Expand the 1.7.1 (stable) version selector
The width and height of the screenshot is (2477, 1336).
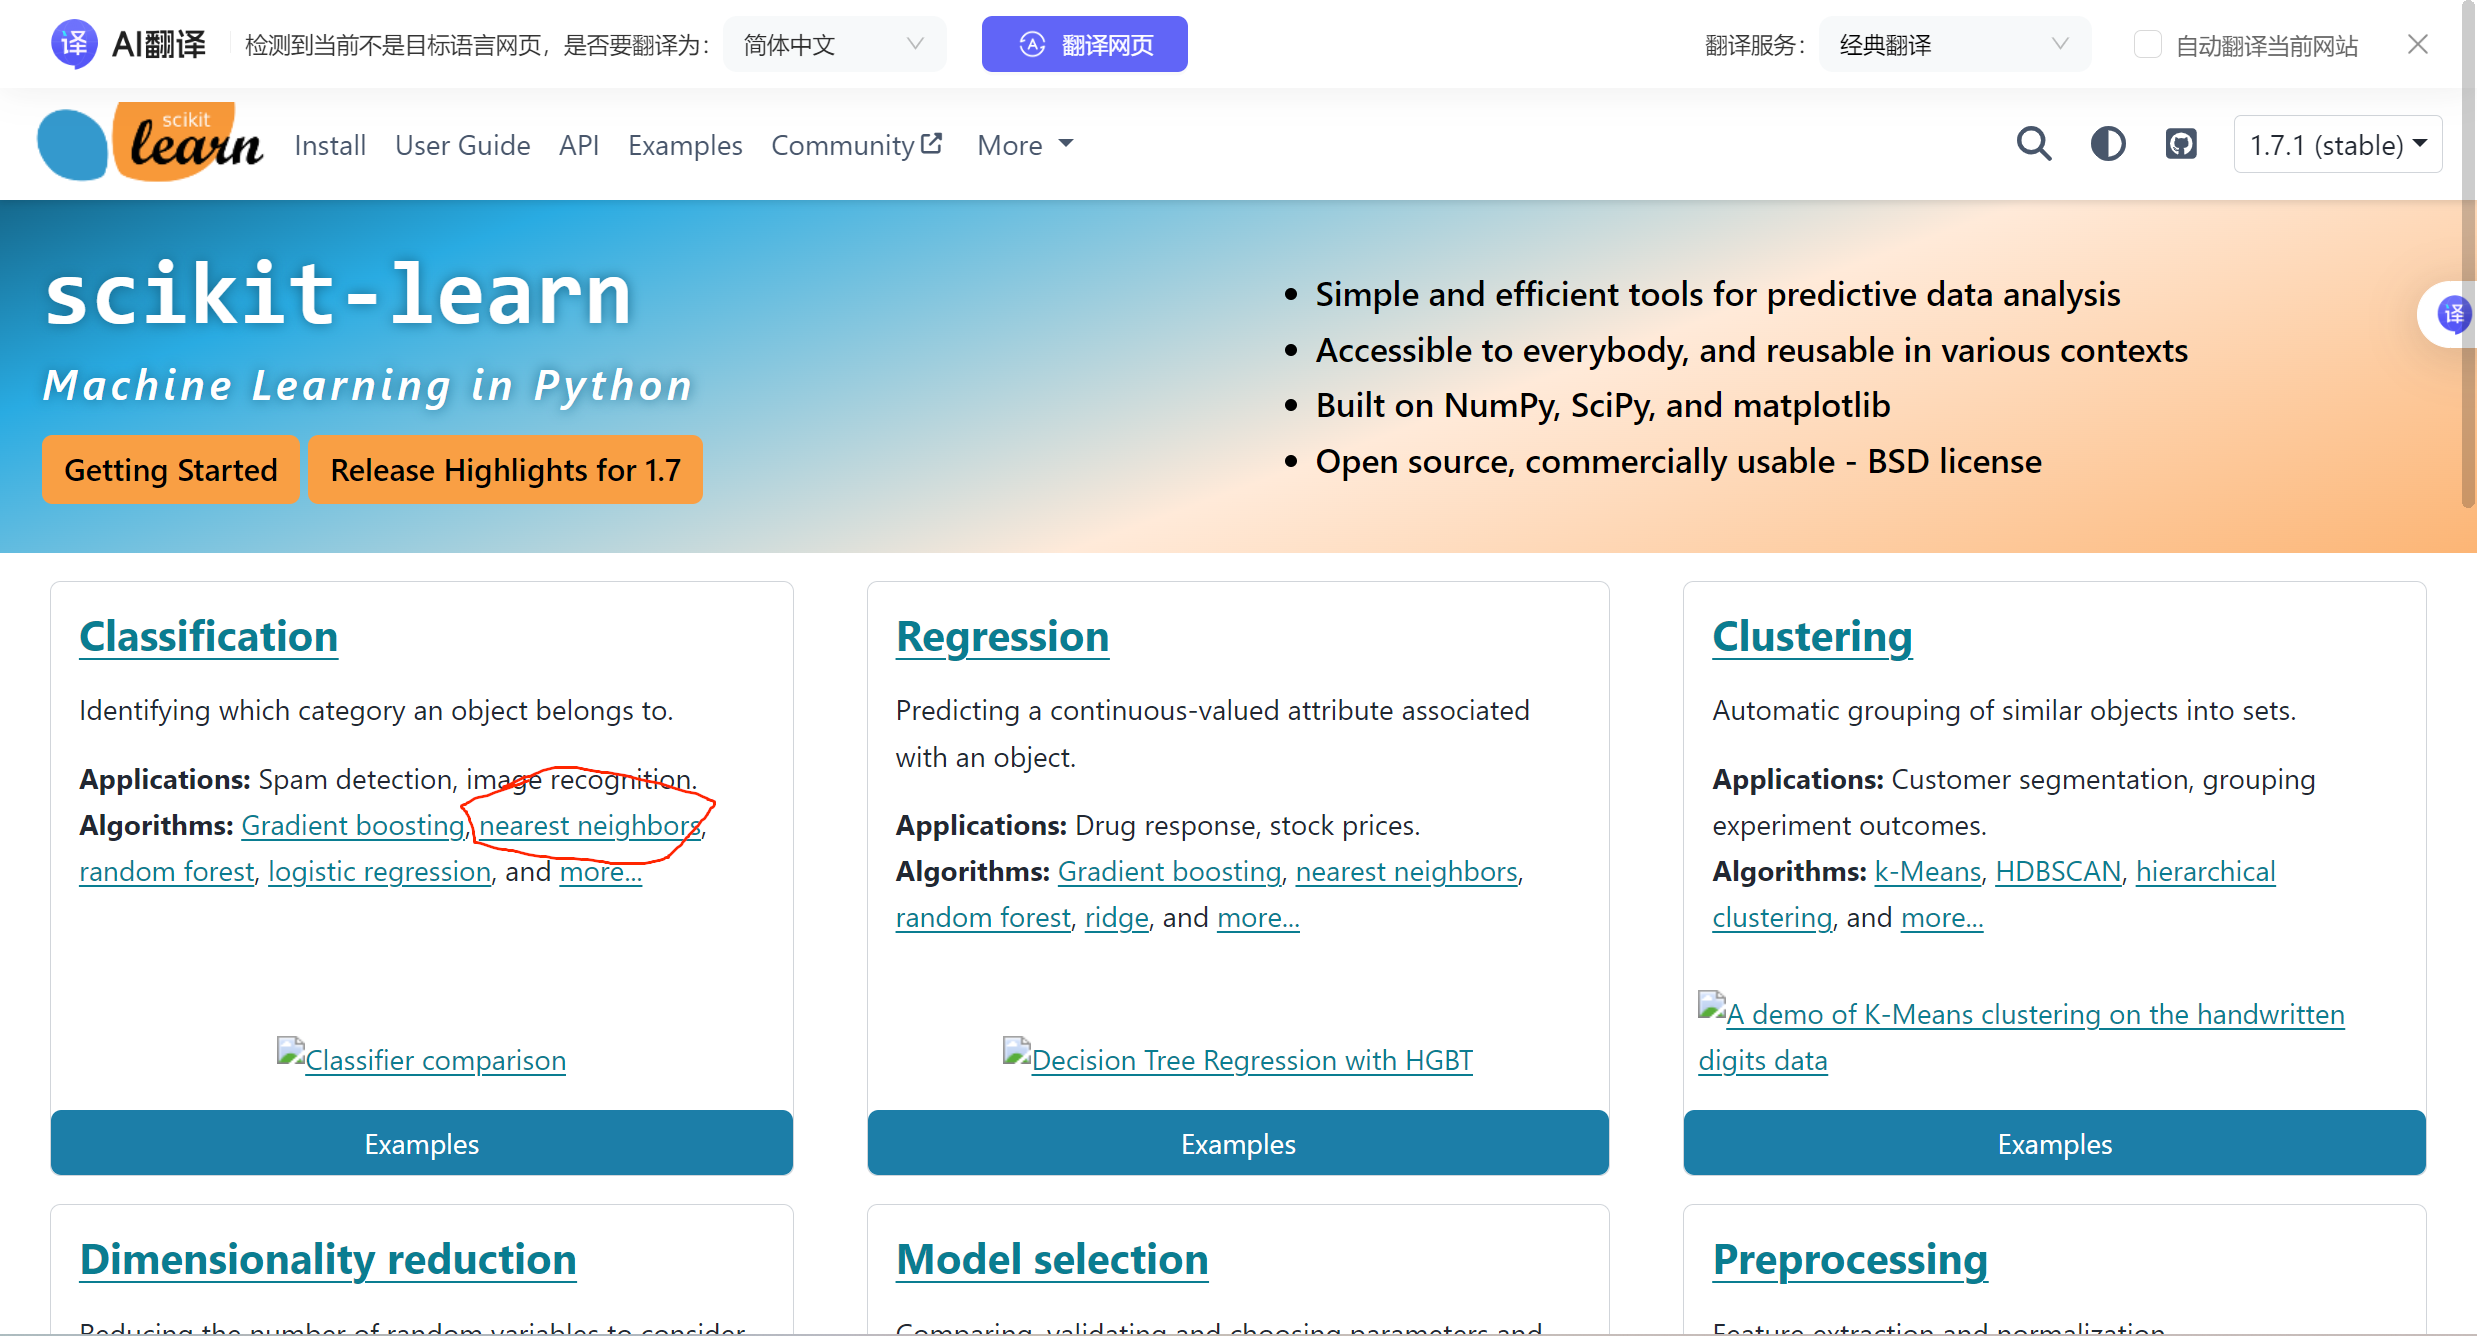click(x=2337, y=145)
